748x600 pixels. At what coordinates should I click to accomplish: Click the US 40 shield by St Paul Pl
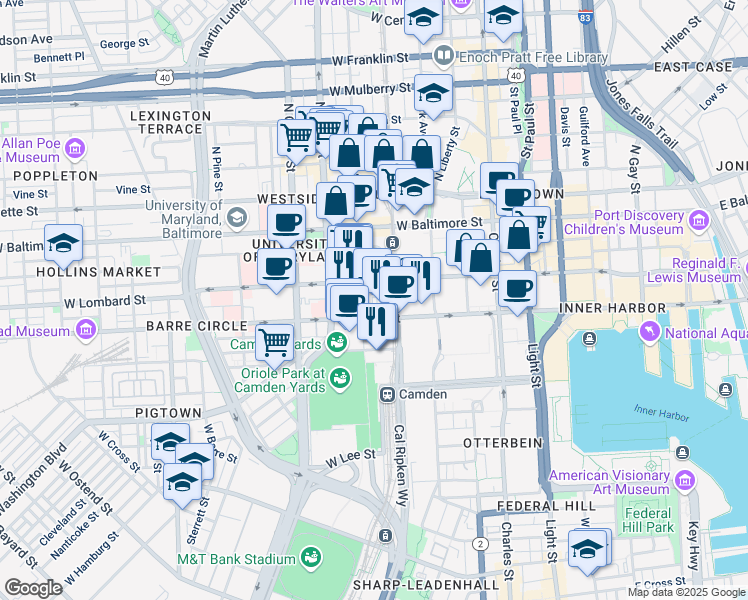pyautogui.click(x=516, y=76)
